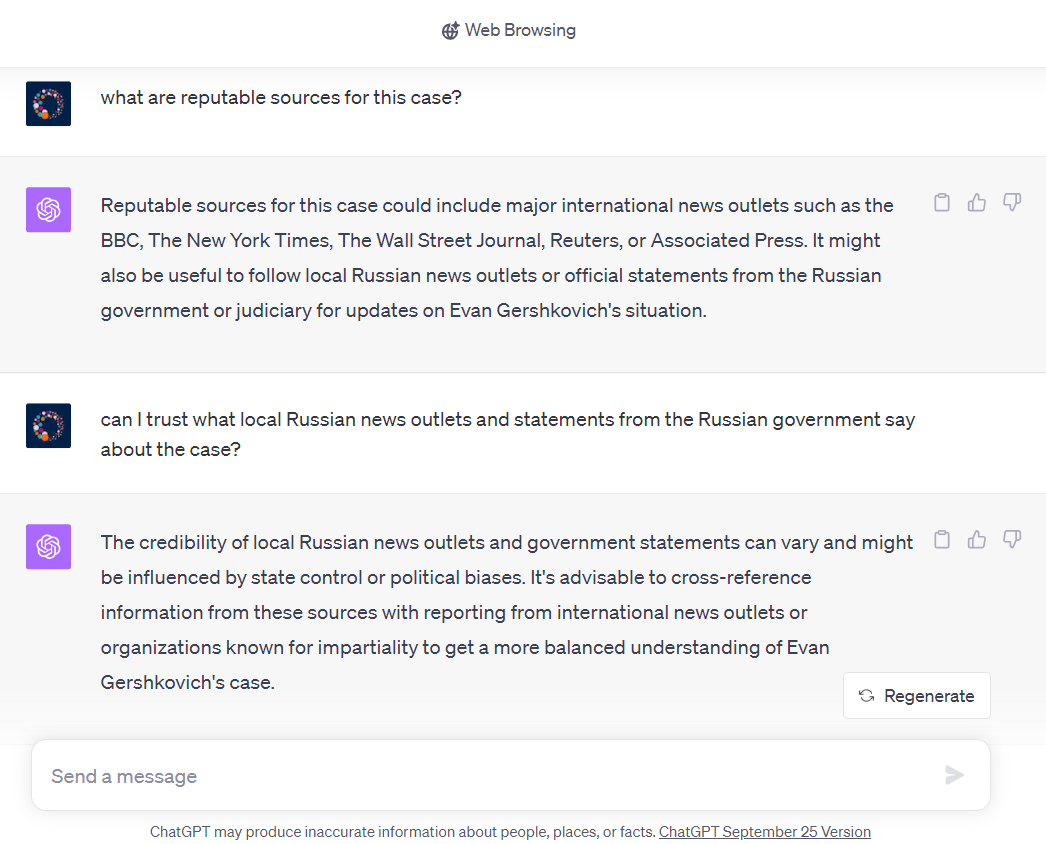Click the question about trusting local Russian news outlets
This screenshot has width=1046, height=844.
(507, 434)
